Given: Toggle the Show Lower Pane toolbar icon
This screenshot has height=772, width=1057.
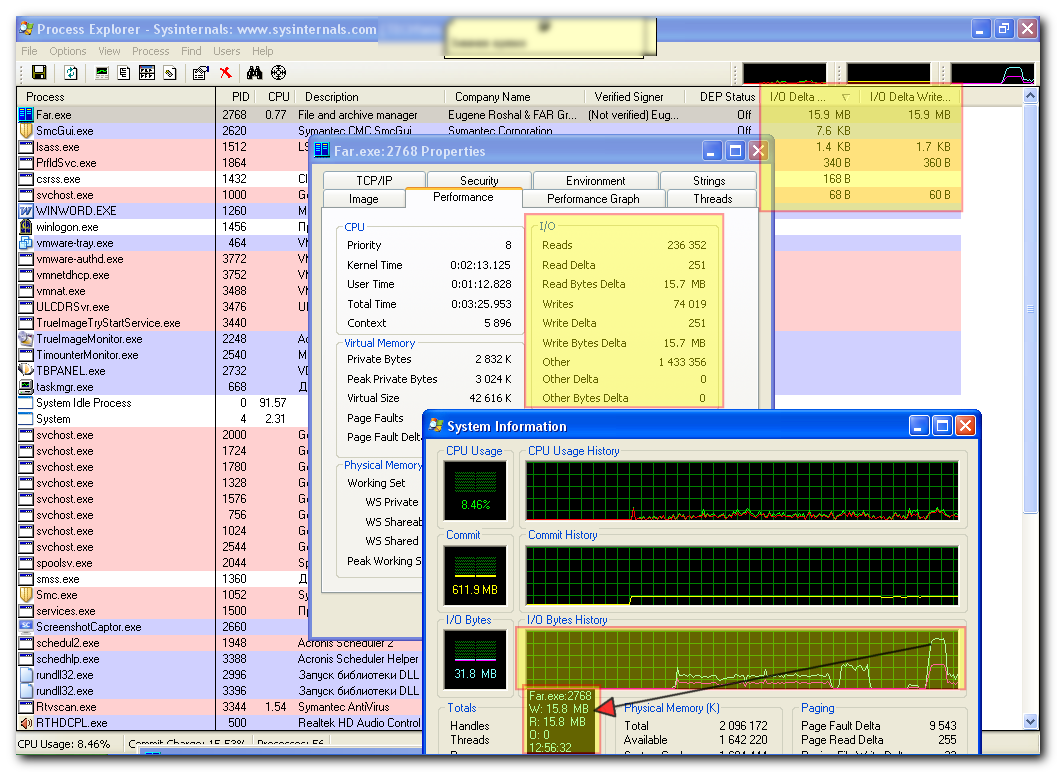Looking at the screenshot, I should coord(147,73).
